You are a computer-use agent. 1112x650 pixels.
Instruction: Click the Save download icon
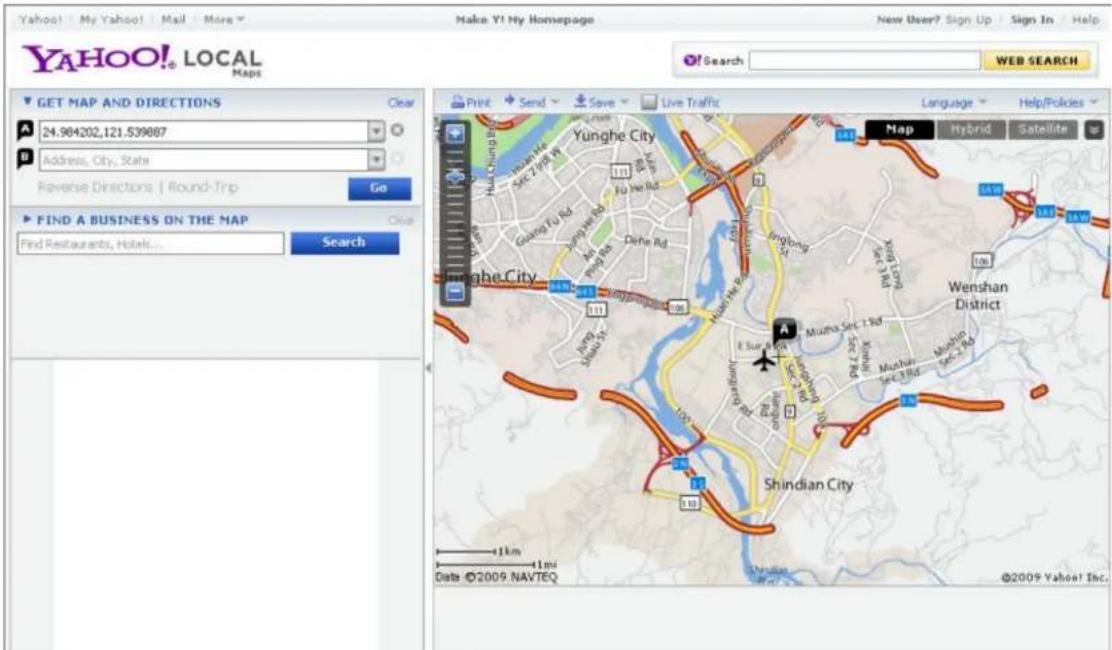[x=580, y=101]
